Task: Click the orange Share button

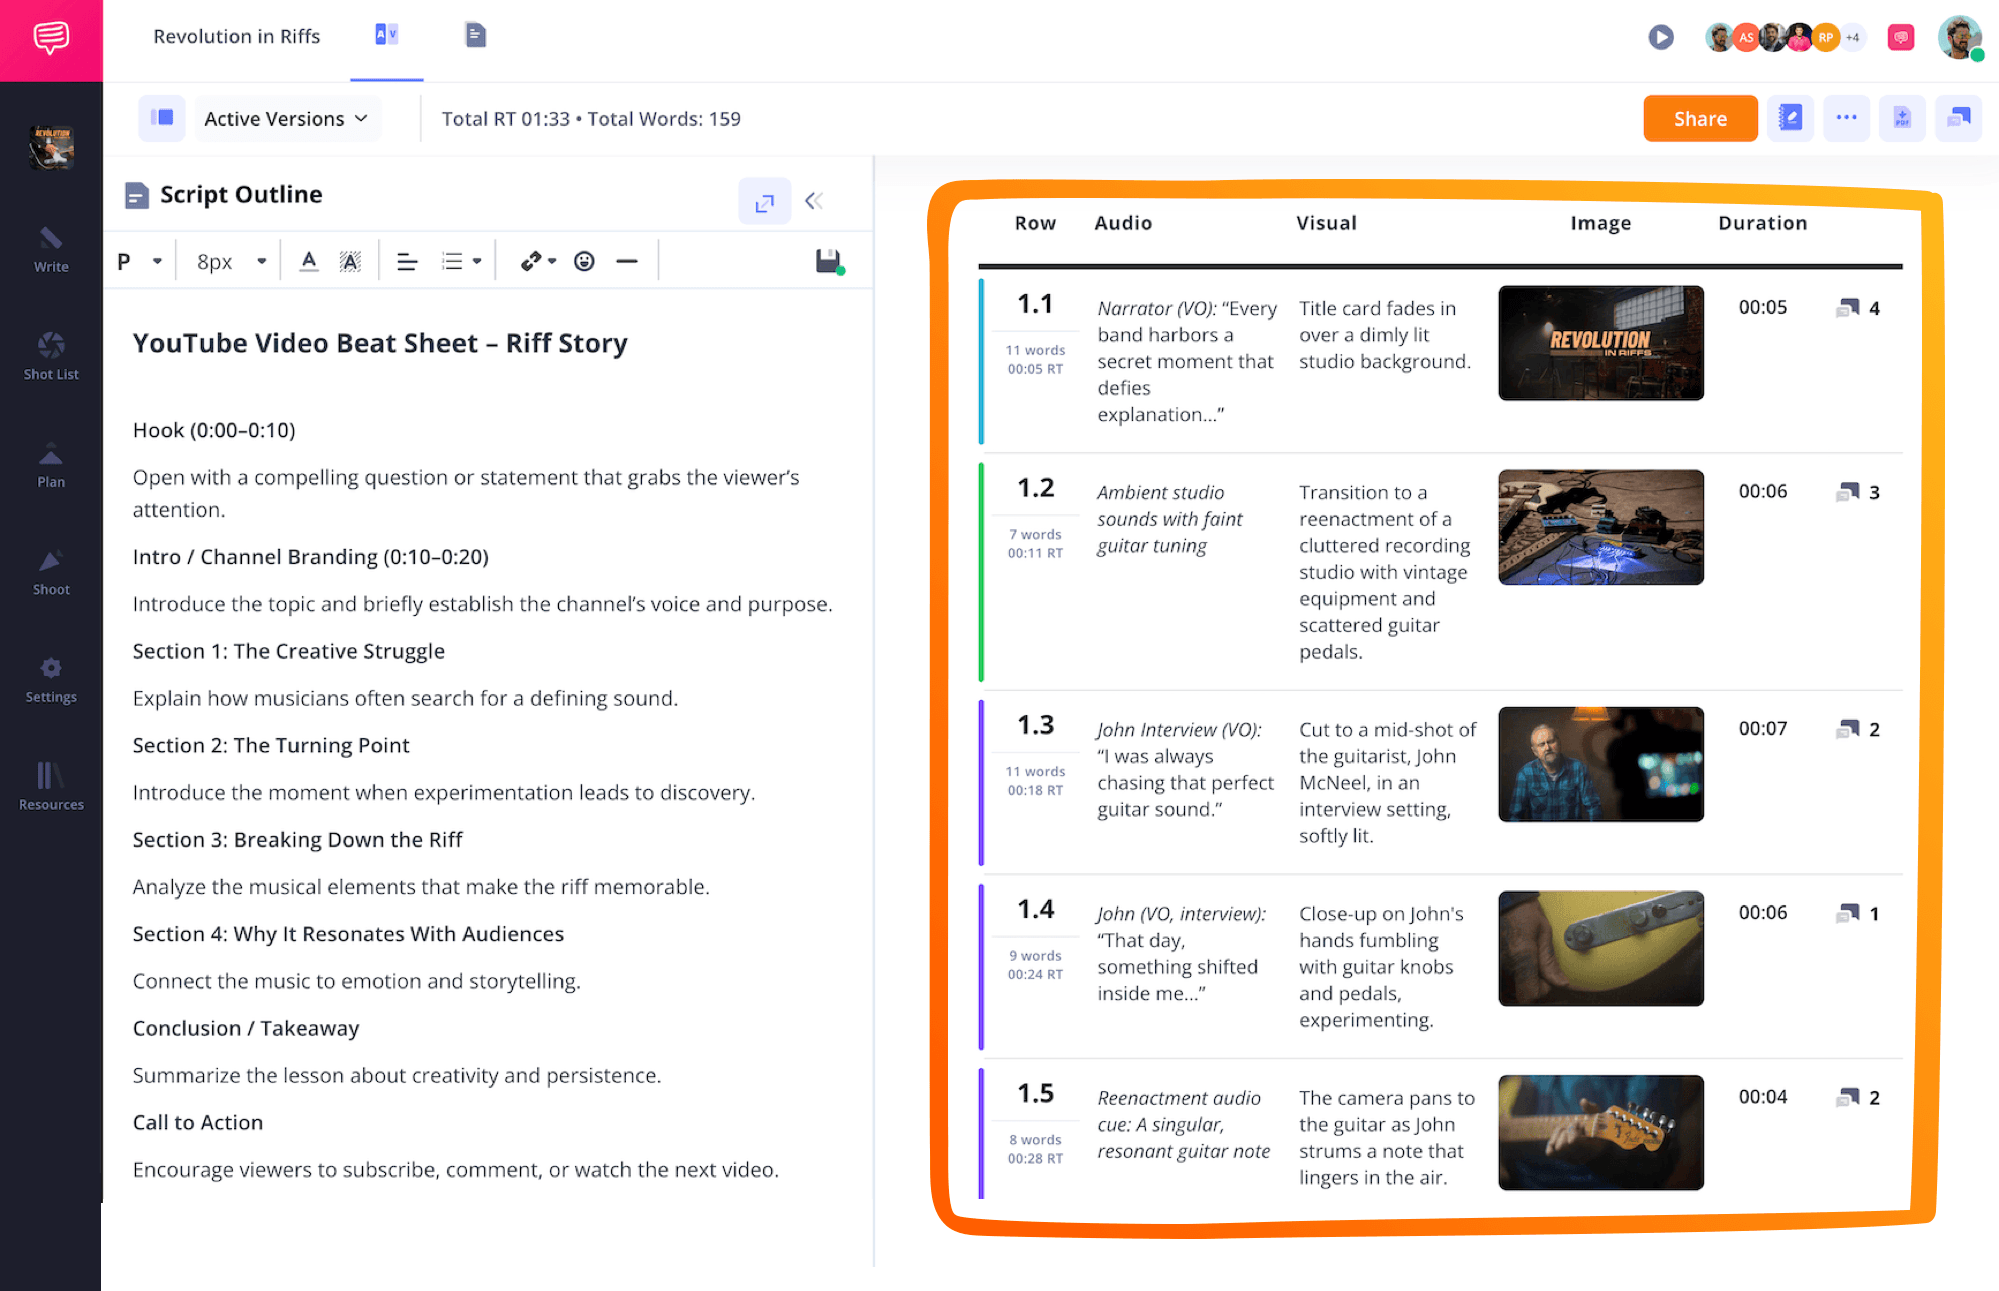Action: point(1699,118)
